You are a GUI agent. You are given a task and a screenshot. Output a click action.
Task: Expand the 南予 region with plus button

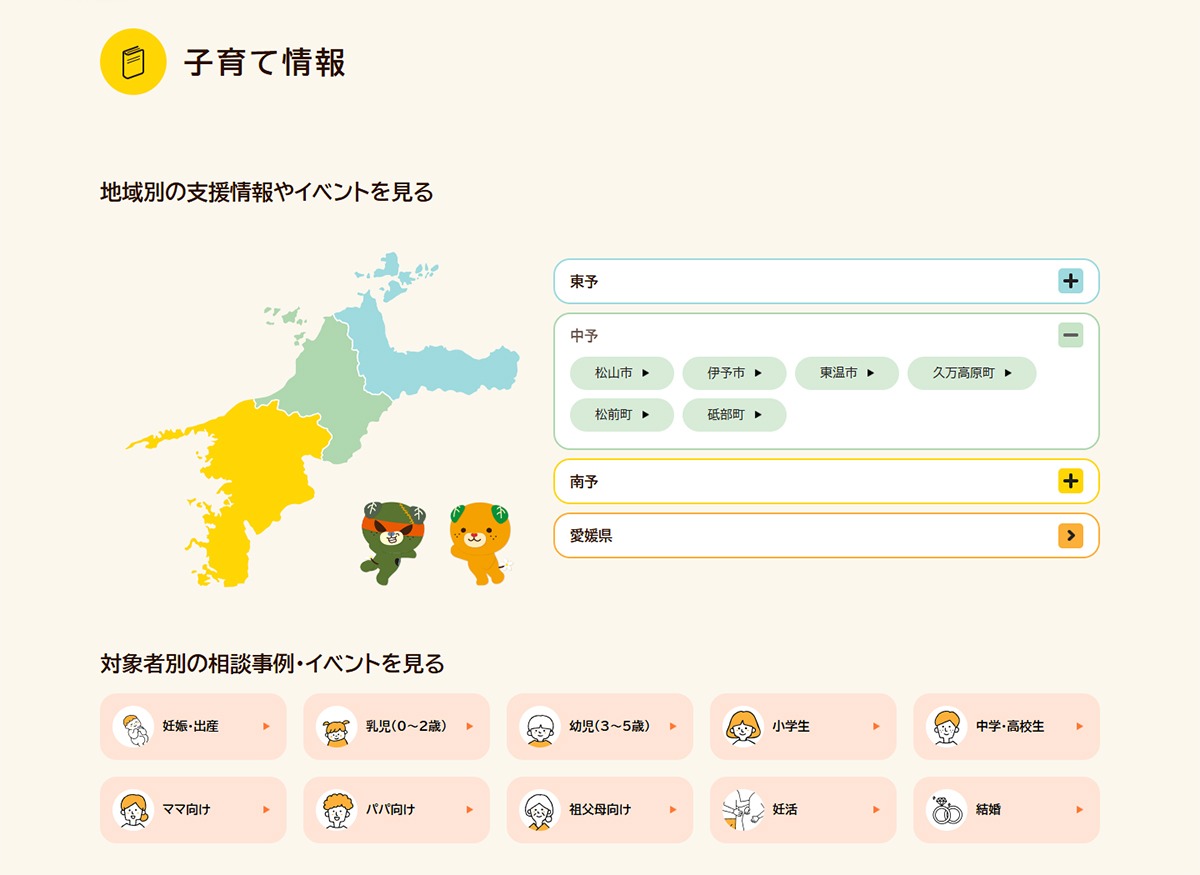pos(1070,481)
